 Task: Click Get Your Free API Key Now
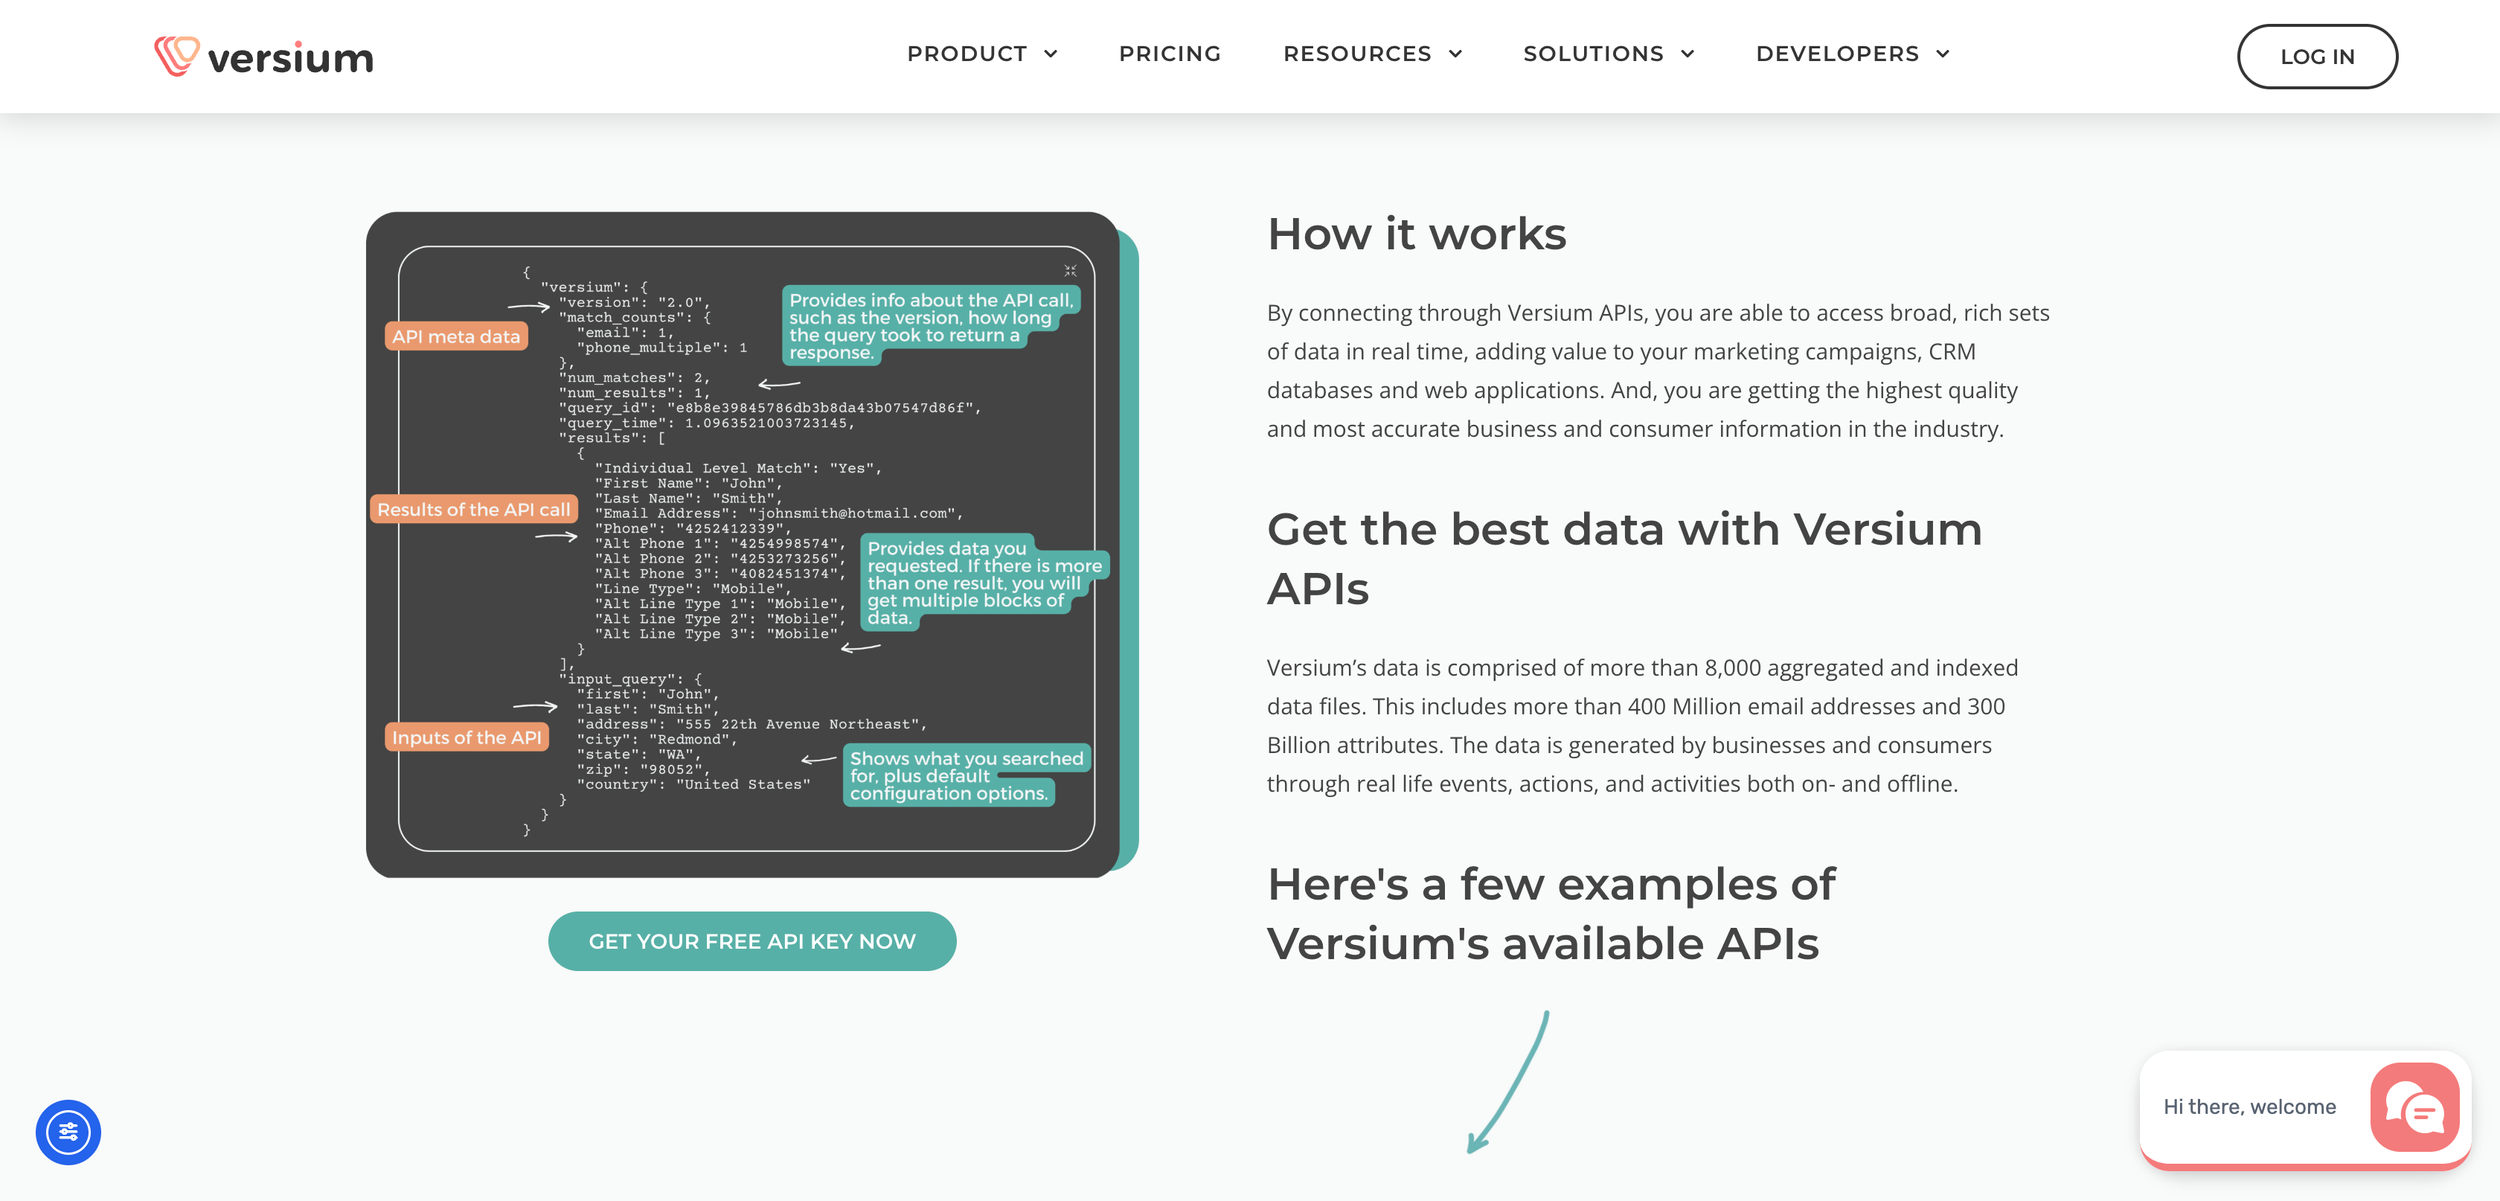pyautogui.click(x=752, y=941)
